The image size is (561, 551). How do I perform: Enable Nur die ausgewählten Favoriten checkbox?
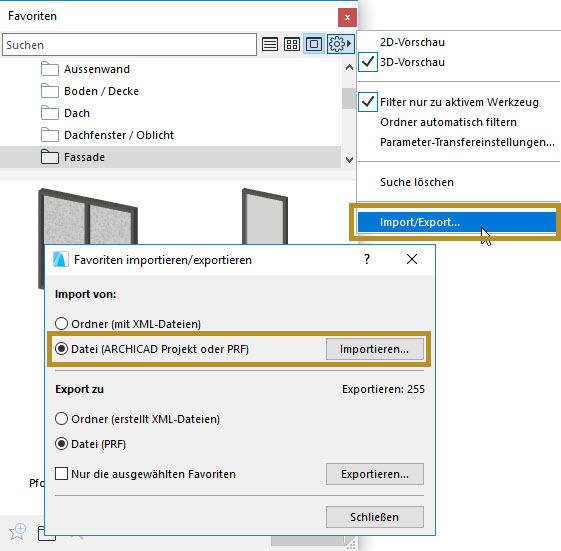click(x=62, y=474)
